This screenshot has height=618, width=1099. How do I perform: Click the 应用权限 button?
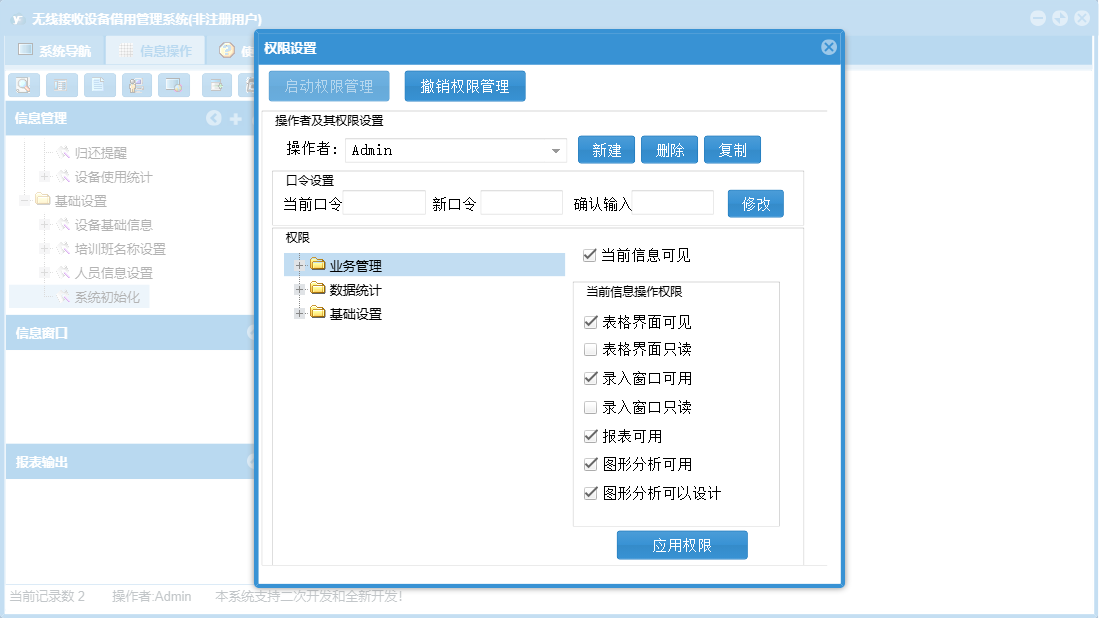pyautogui.click(x=682, y=545)
